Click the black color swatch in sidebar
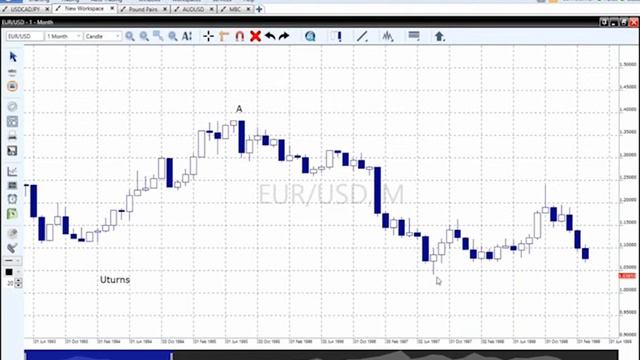 9,272
